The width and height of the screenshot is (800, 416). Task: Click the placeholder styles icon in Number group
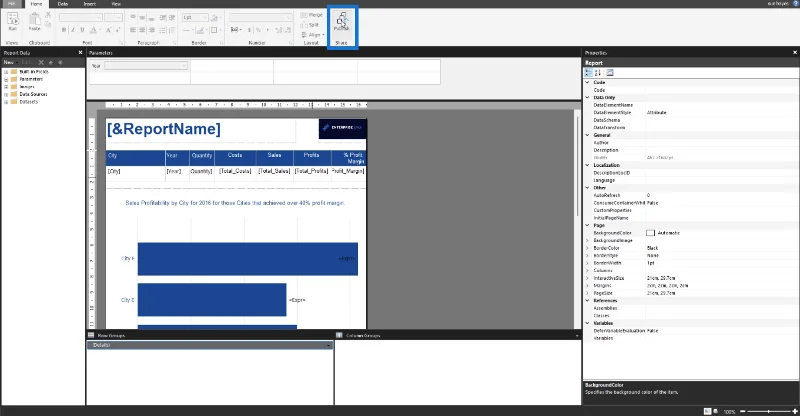pyautogui.click(x=235, y=30)
